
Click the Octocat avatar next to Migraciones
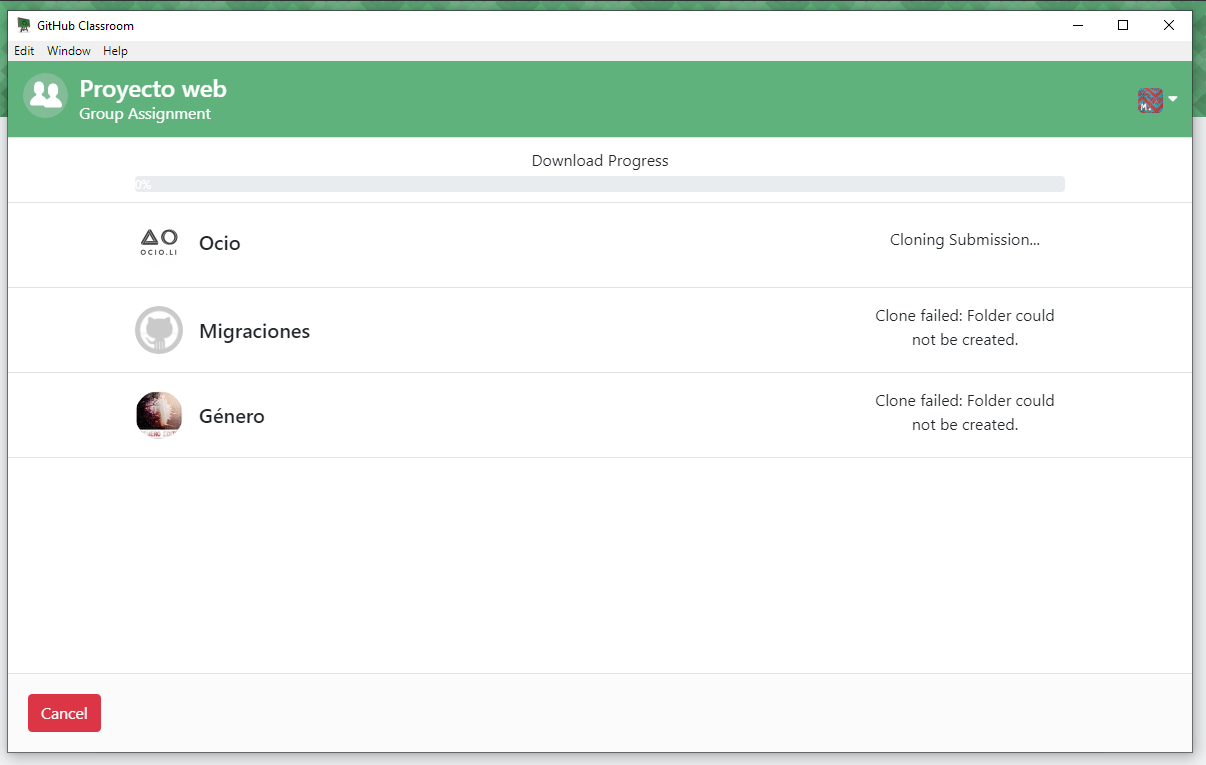[158, 329]
